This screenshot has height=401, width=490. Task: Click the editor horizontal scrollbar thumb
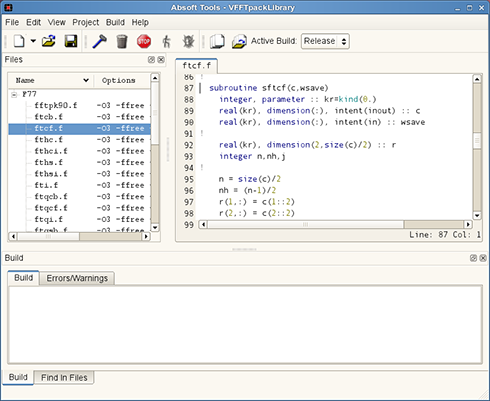[306, 225]
